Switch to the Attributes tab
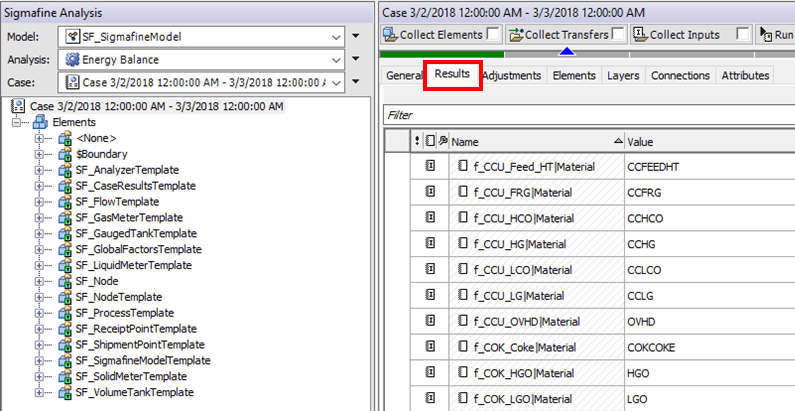795x411 pixels. coord(745,76)
